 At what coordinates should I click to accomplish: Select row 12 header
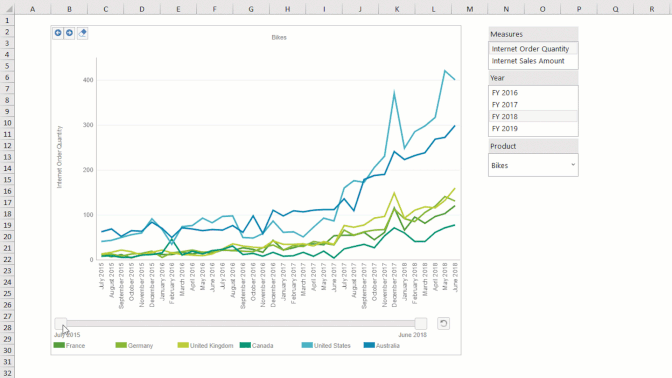coord(7,146)
